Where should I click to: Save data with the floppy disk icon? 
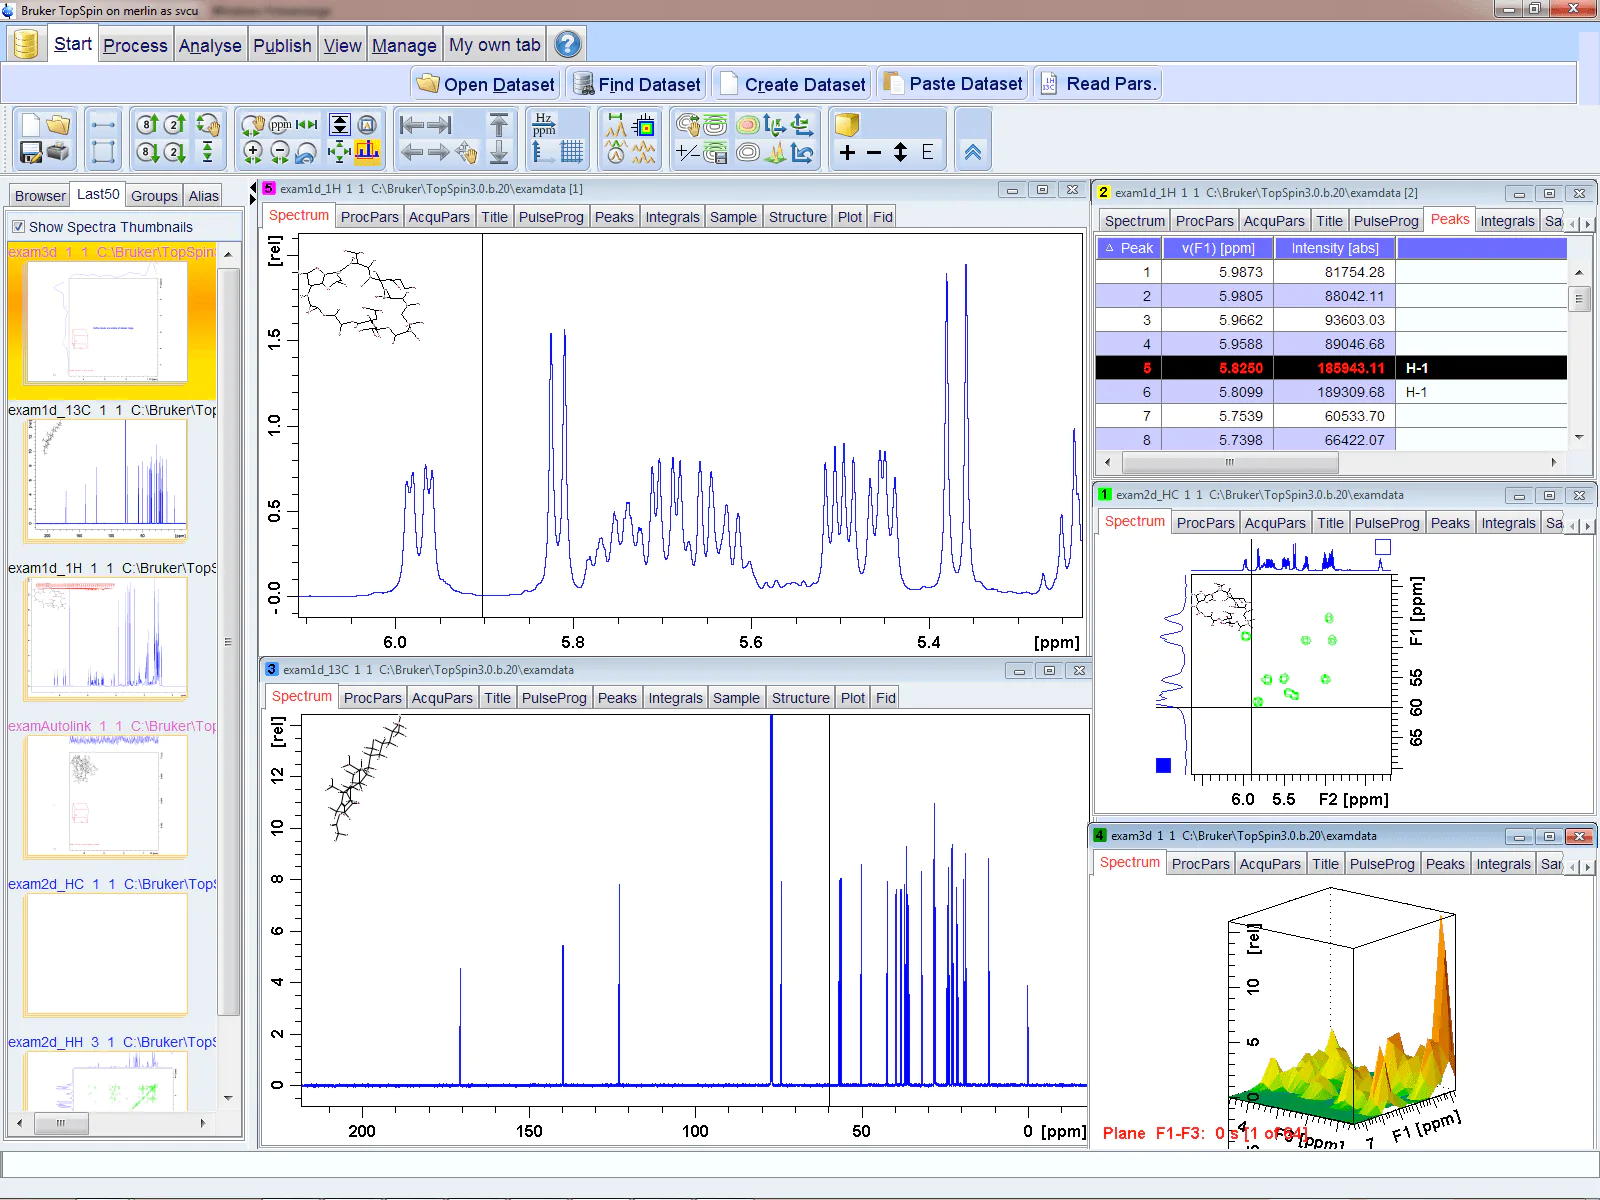(x=31, y=152)
